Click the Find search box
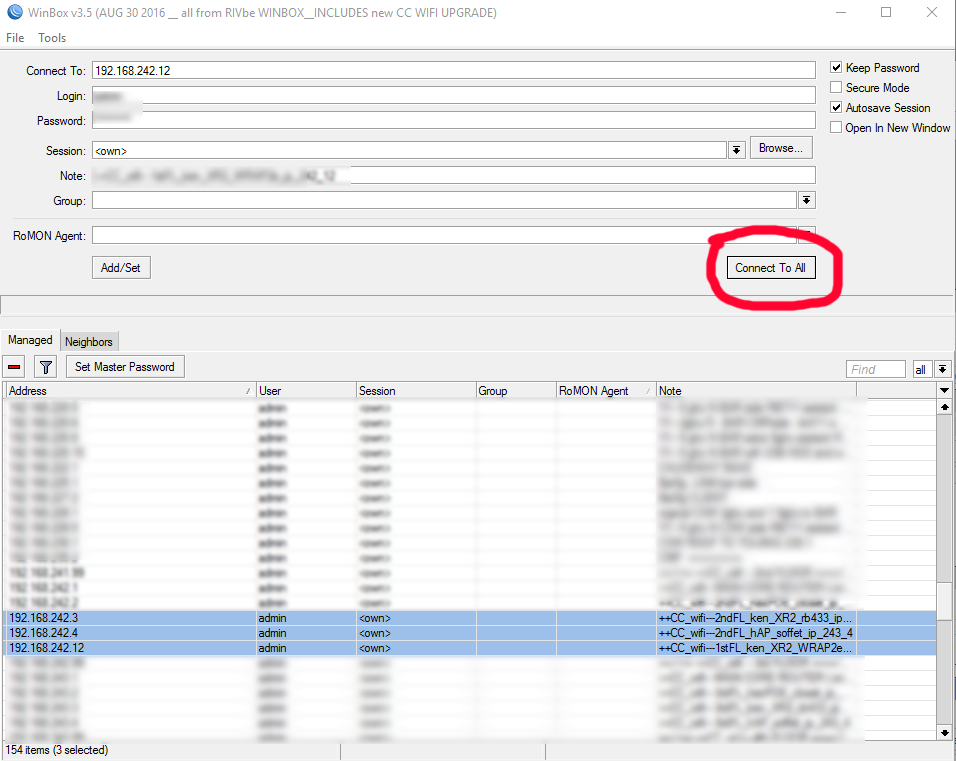Screen dimensions: 956x761 click(876, 369)
